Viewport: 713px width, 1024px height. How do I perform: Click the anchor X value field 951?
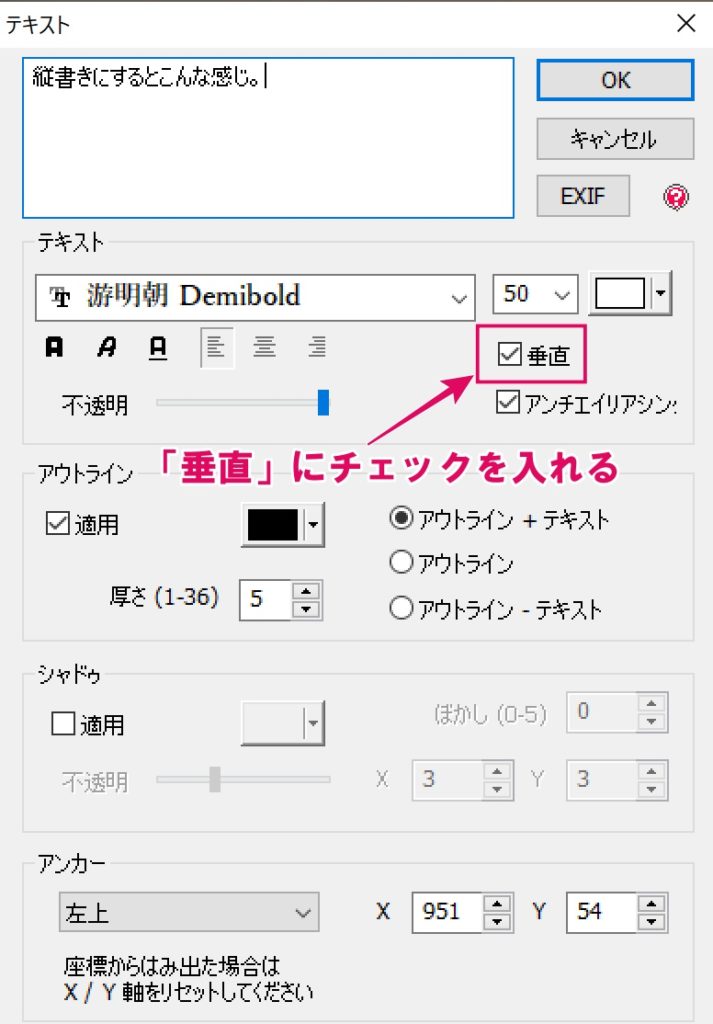point(448,912)
